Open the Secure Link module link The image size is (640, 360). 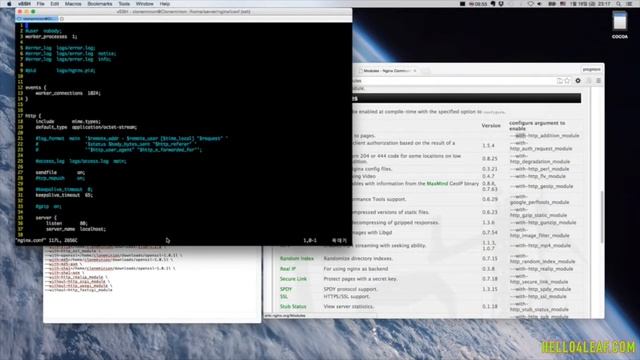293,279
